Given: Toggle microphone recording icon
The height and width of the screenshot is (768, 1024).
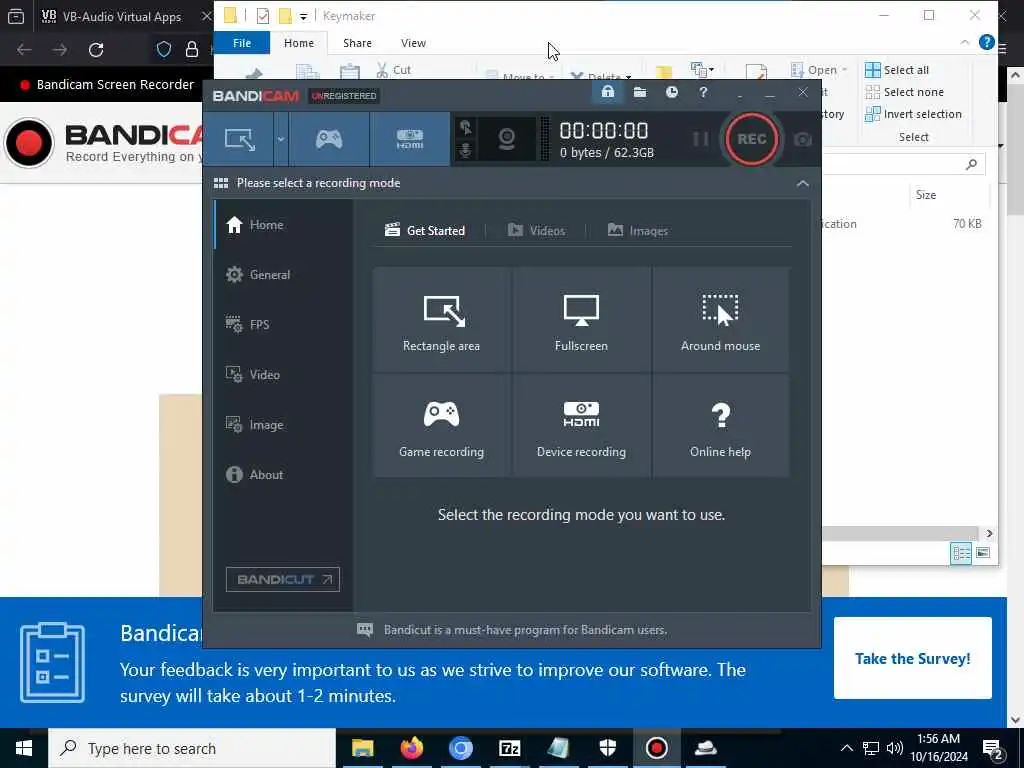Looking at the screenshot, I should tap(466, 151).
